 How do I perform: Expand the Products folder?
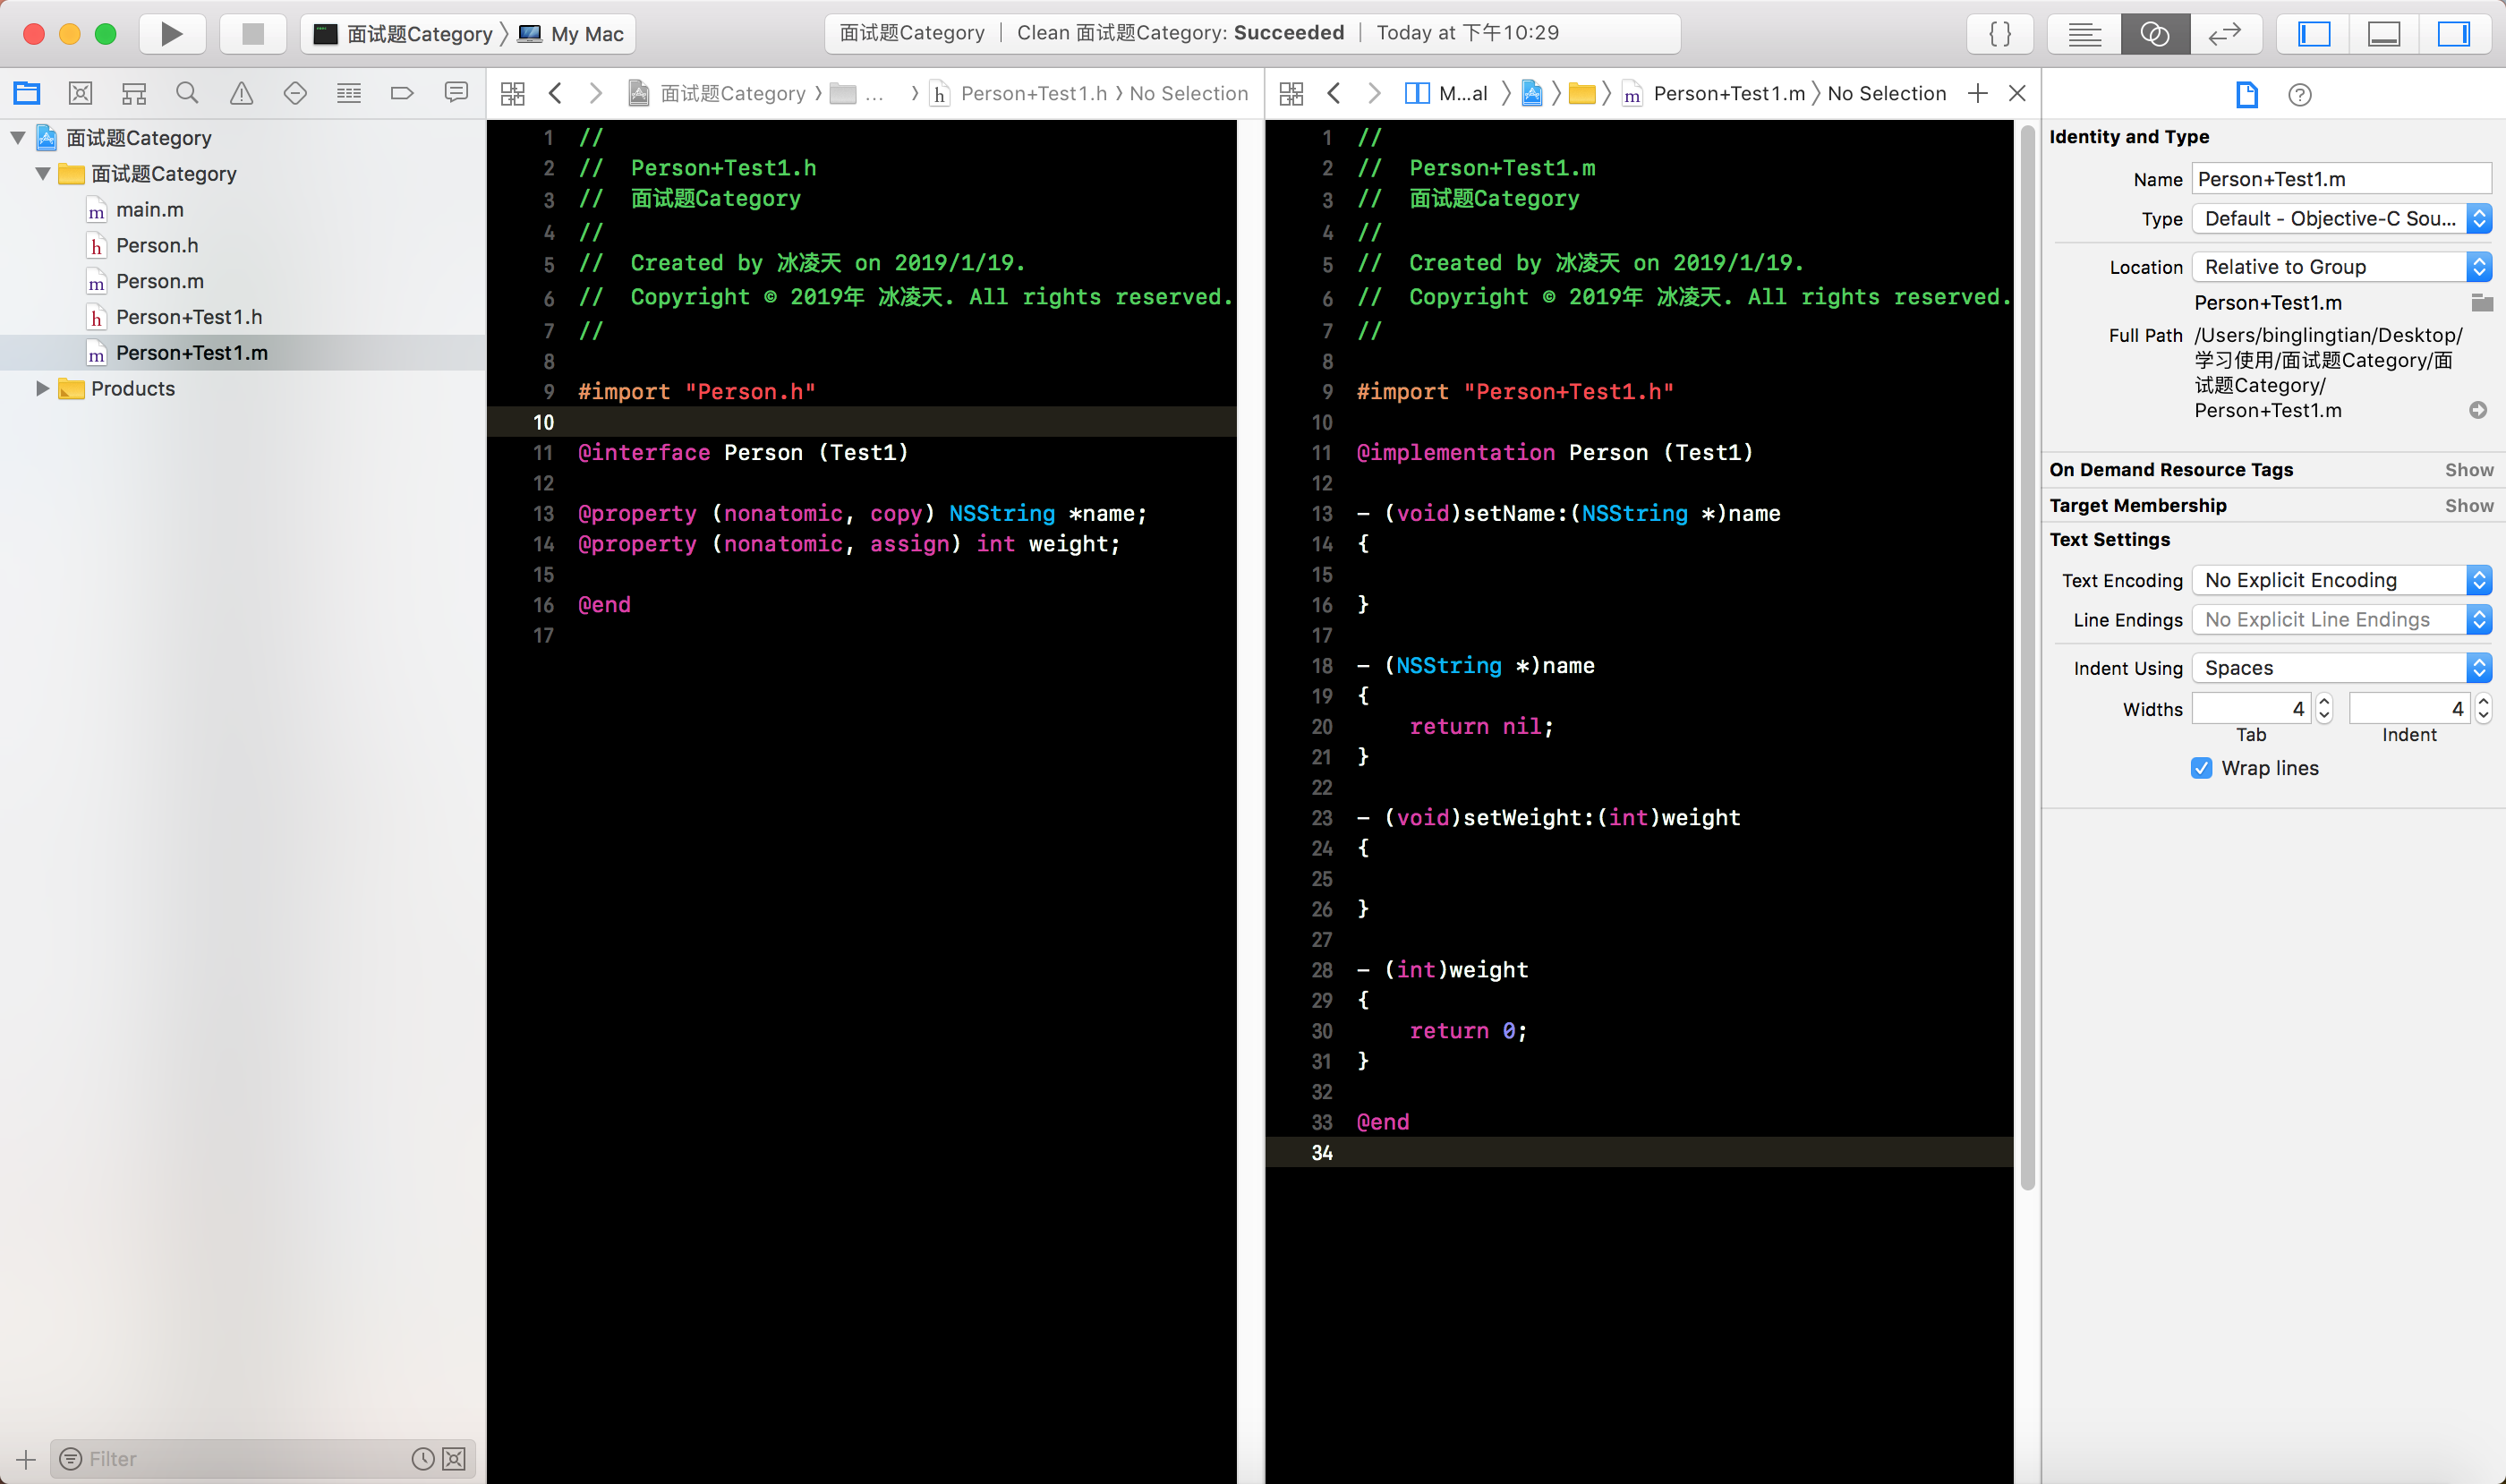(x=42, y=388)
